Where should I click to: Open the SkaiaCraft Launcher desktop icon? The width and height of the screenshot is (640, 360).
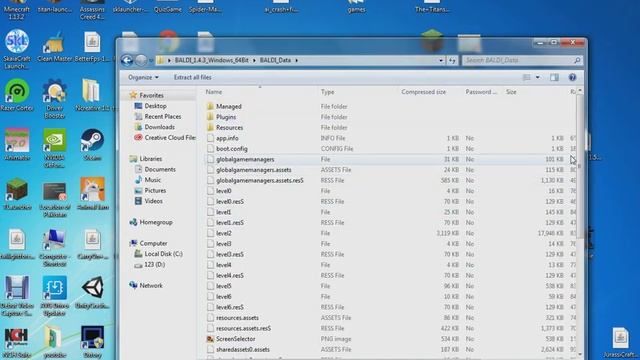17,49
